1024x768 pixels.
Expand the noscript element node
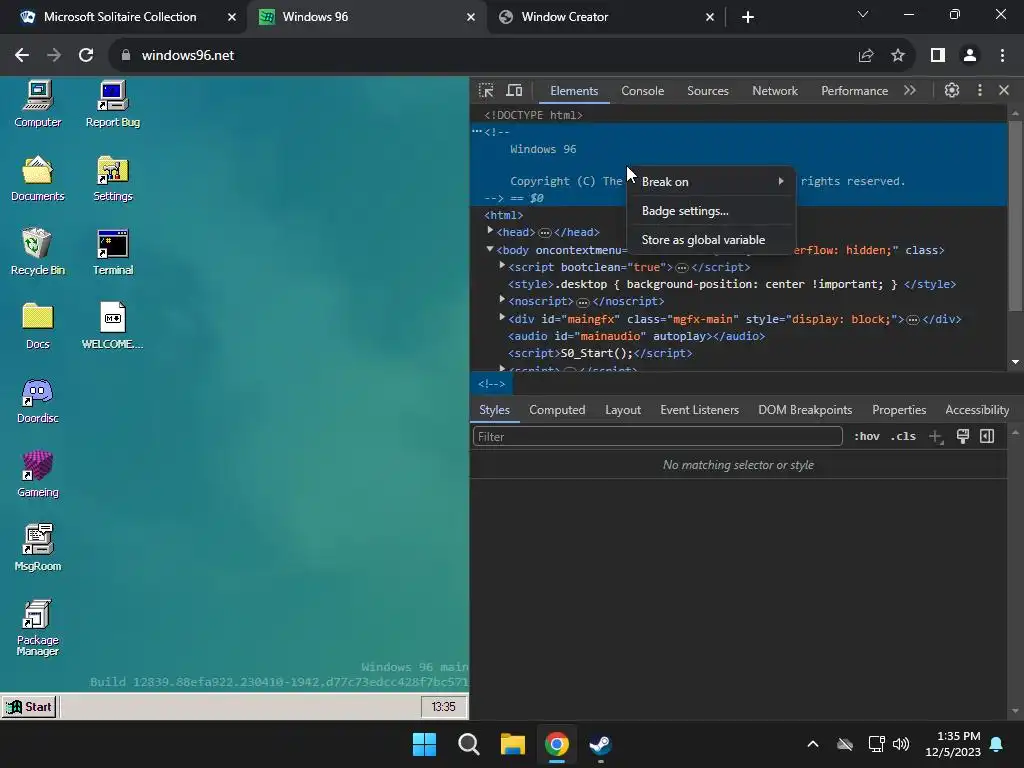pos(502,299)
